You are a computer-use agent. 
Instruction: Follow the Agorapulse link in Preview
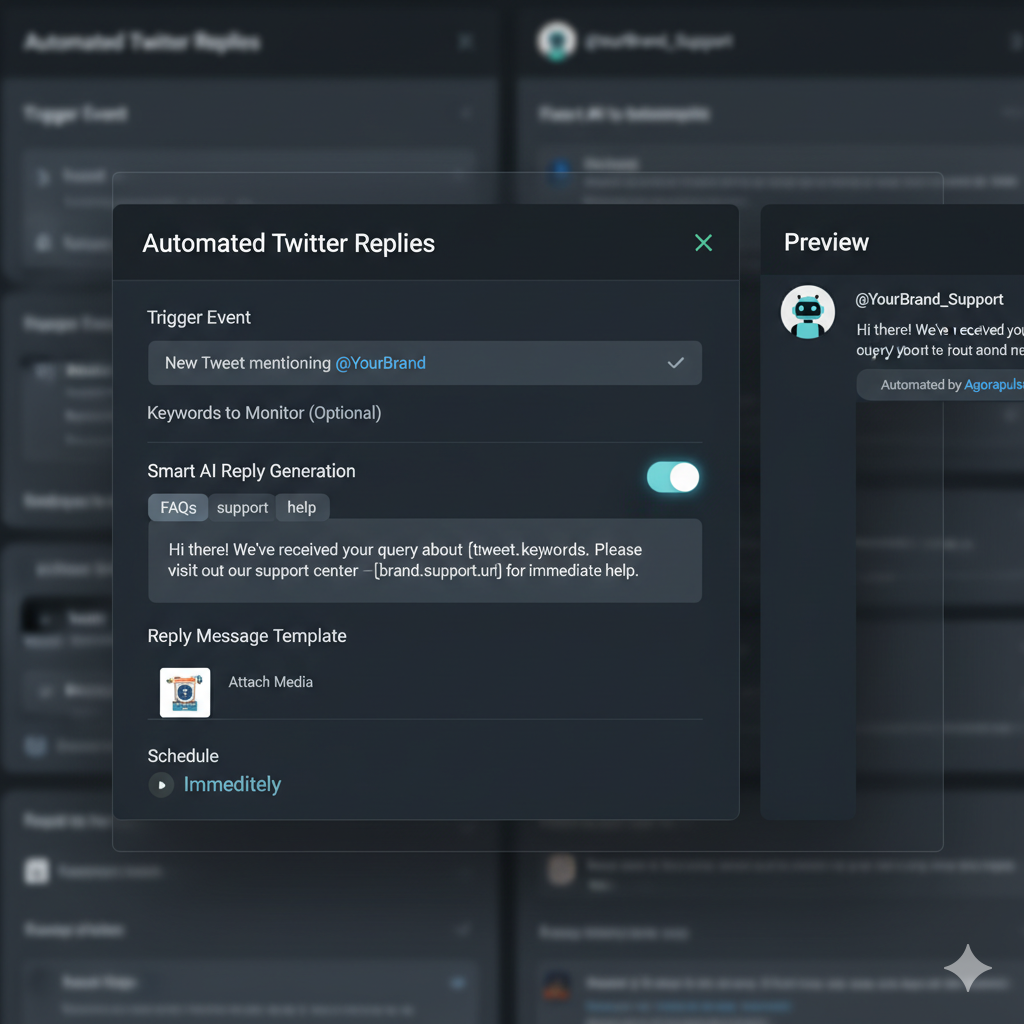coord(994,385)
